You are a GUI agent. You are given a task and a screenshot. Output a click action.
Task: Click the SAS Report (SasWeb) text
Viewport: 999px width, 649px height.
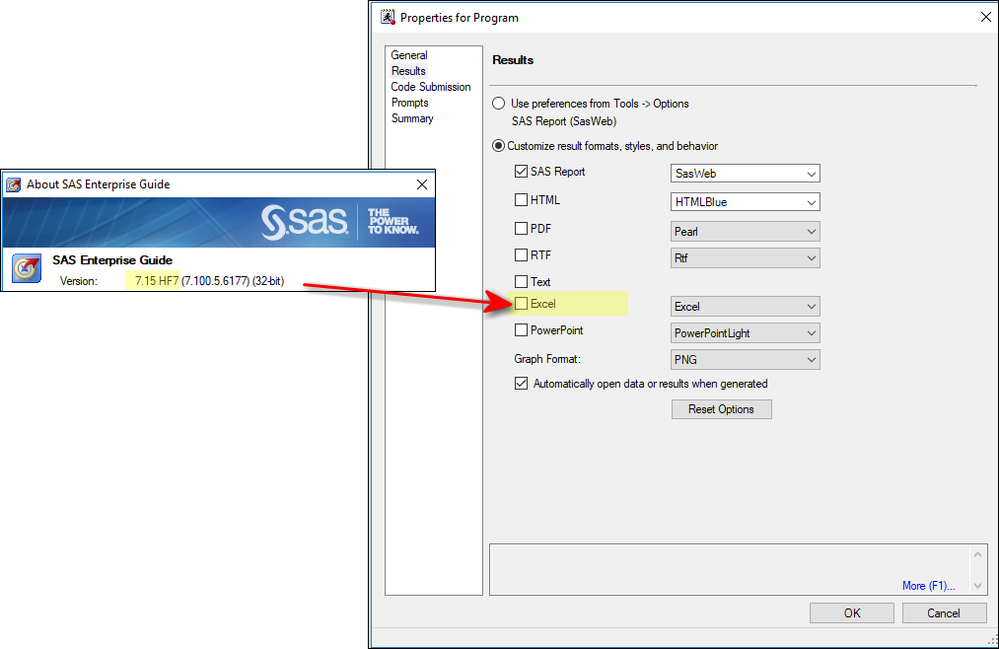(564, 121)
